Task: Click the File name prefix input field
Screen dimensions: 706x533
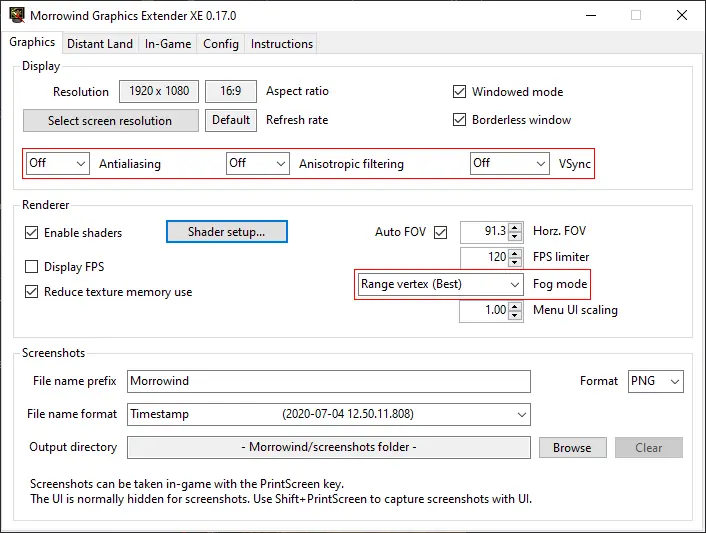Action: click(329, 381)
